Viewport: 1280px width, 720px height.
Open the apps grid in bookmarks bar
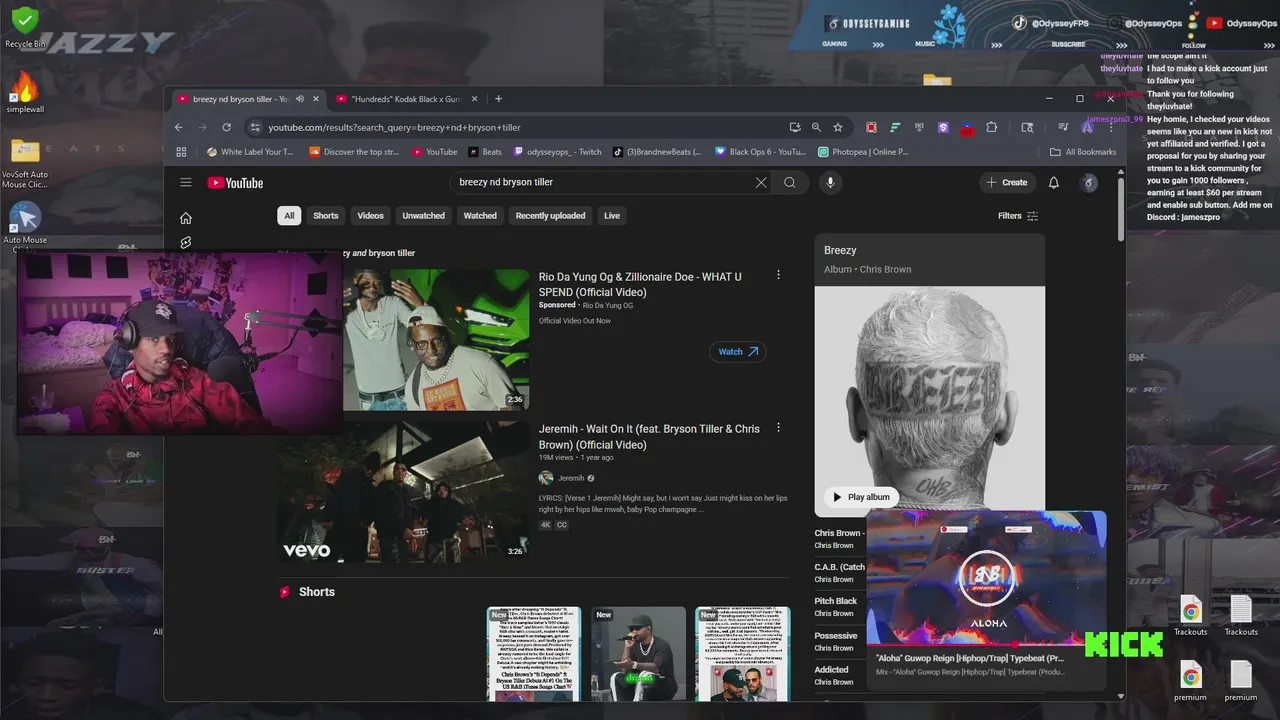[181, 152]
